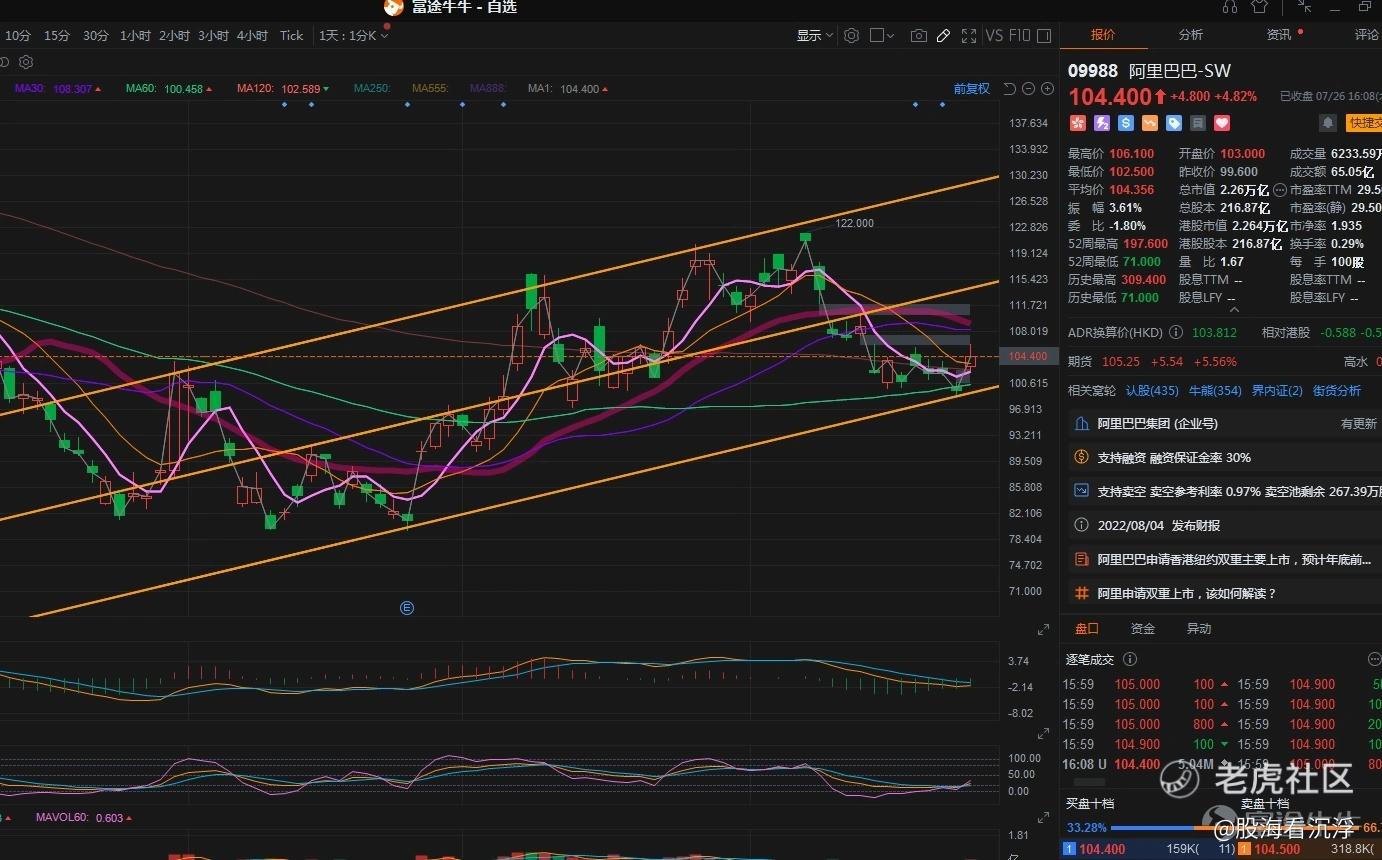The image size is (1382, 860).
Task: Select the 盘口 tab
Action: coord(1087,629)
